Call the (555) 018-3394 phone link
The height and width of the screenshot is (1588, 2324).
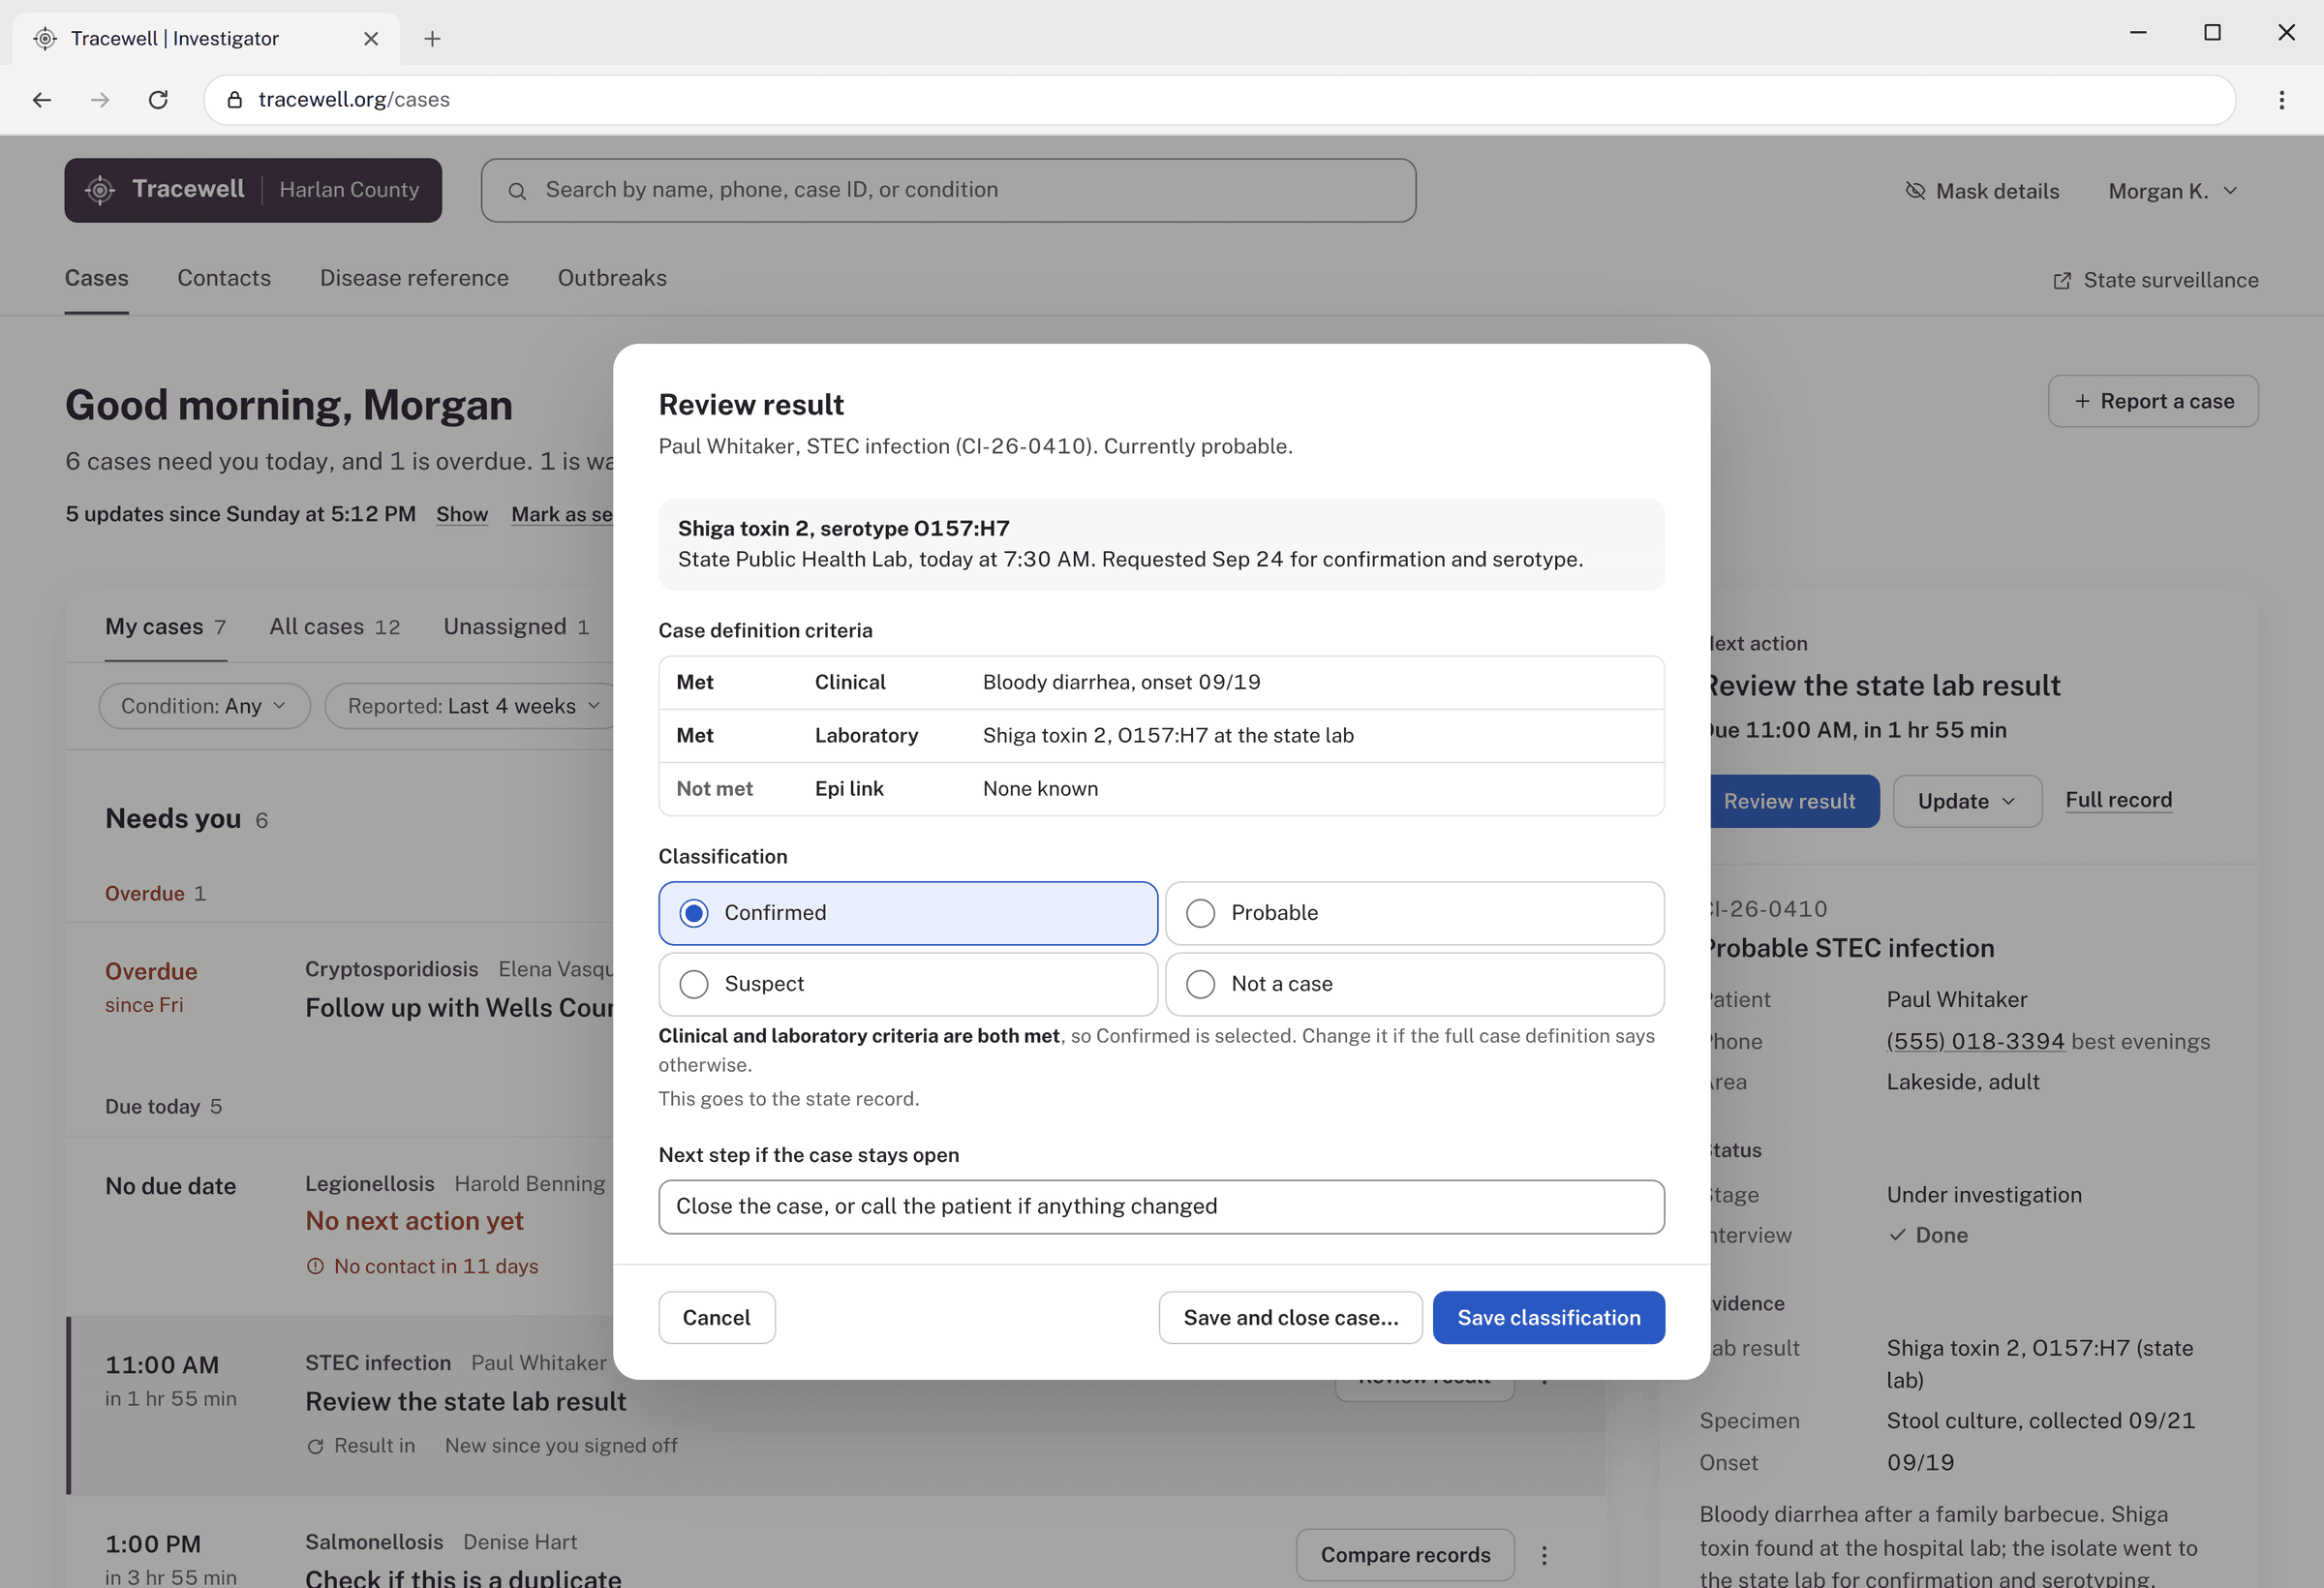point(1974,1041)
